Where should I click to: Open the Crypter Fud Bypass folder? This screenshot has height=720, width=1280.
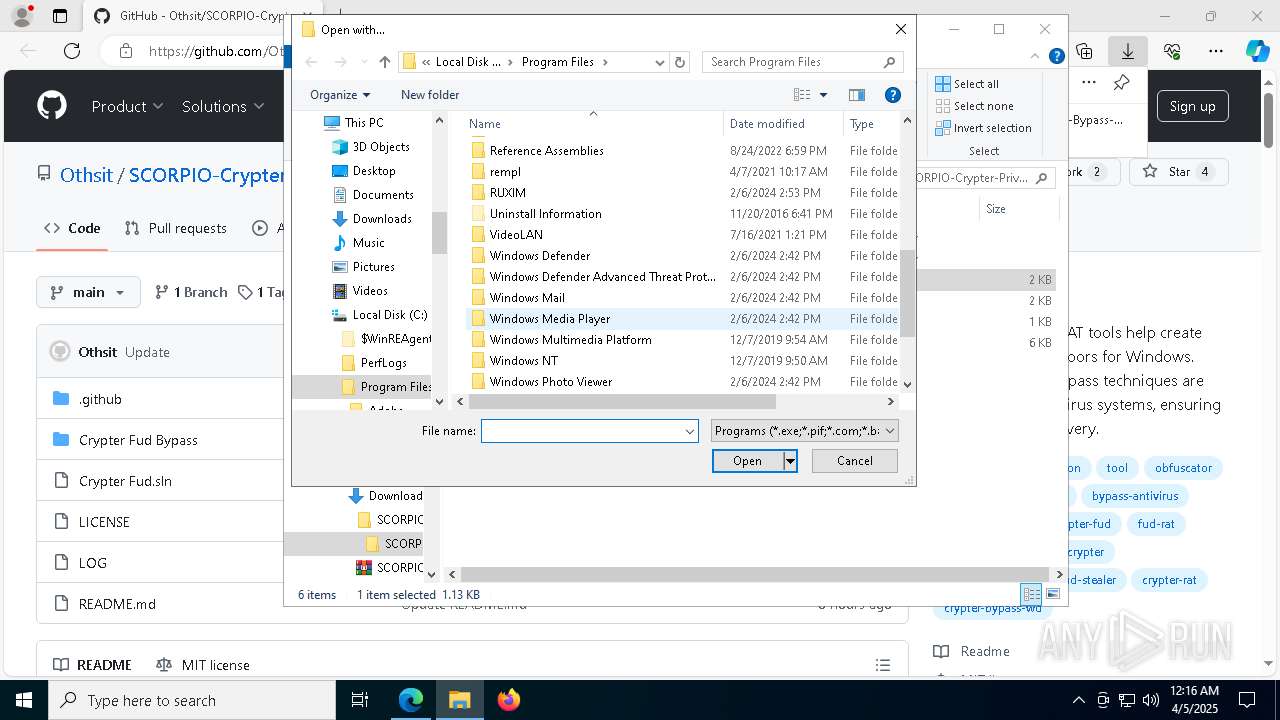click(138, 440)
